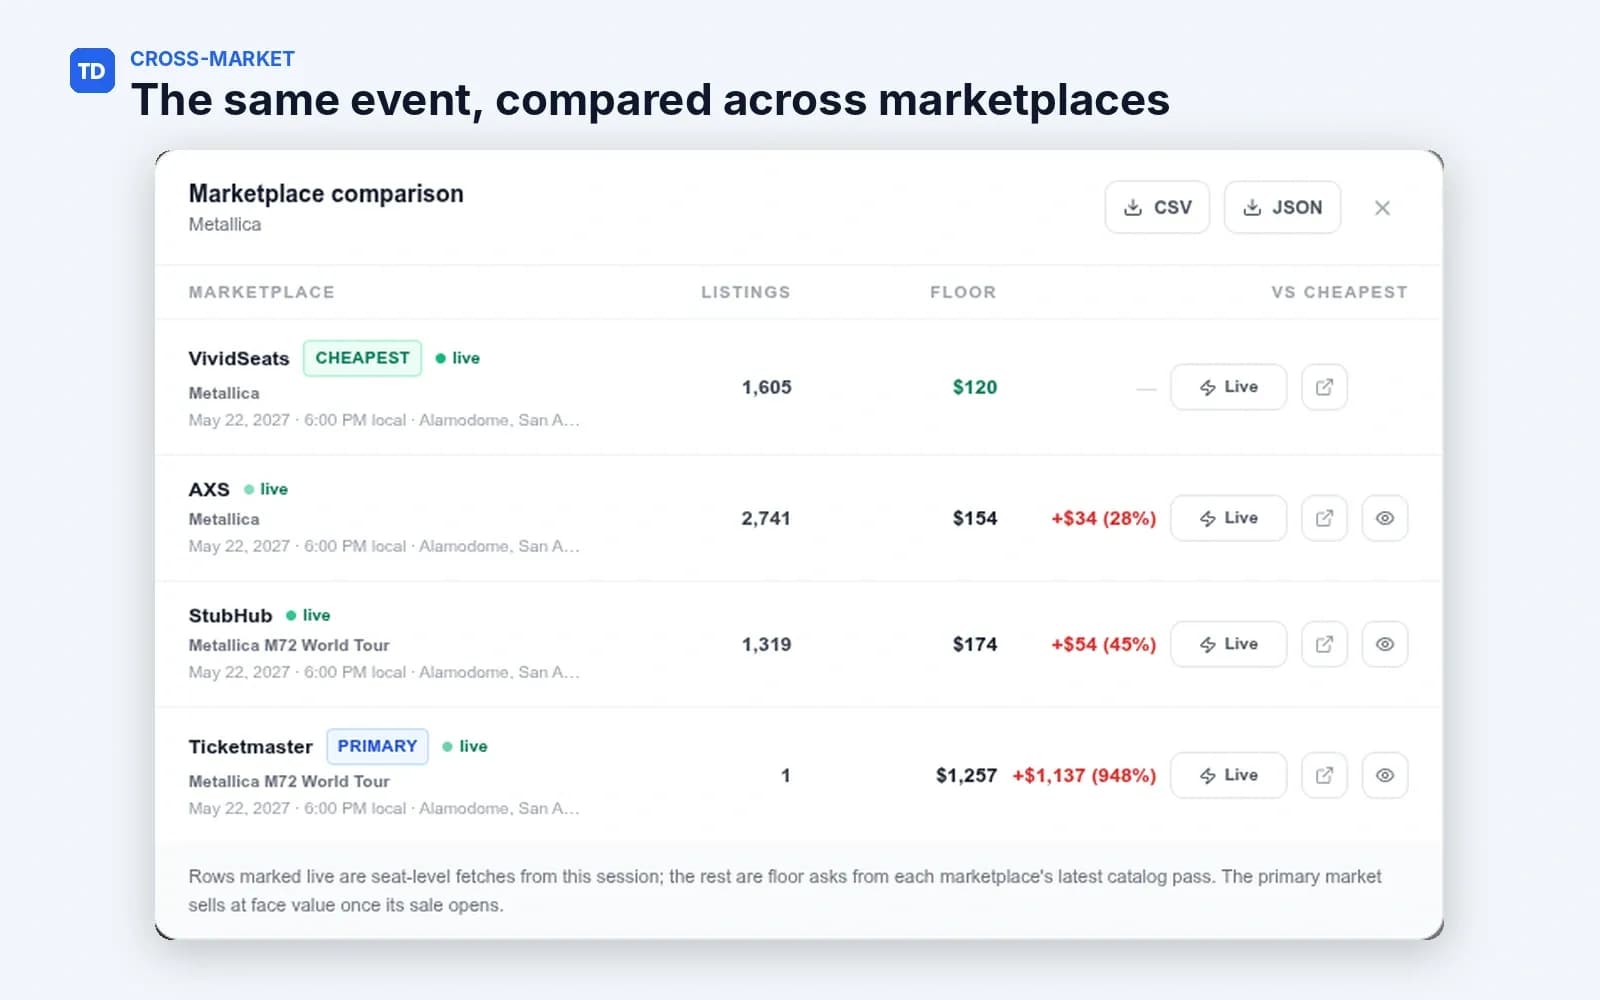1600x1000 pixels.
Task: Fetch Live data for VividSeats row
Action: pyautogui.click(x=1228, y=387)
